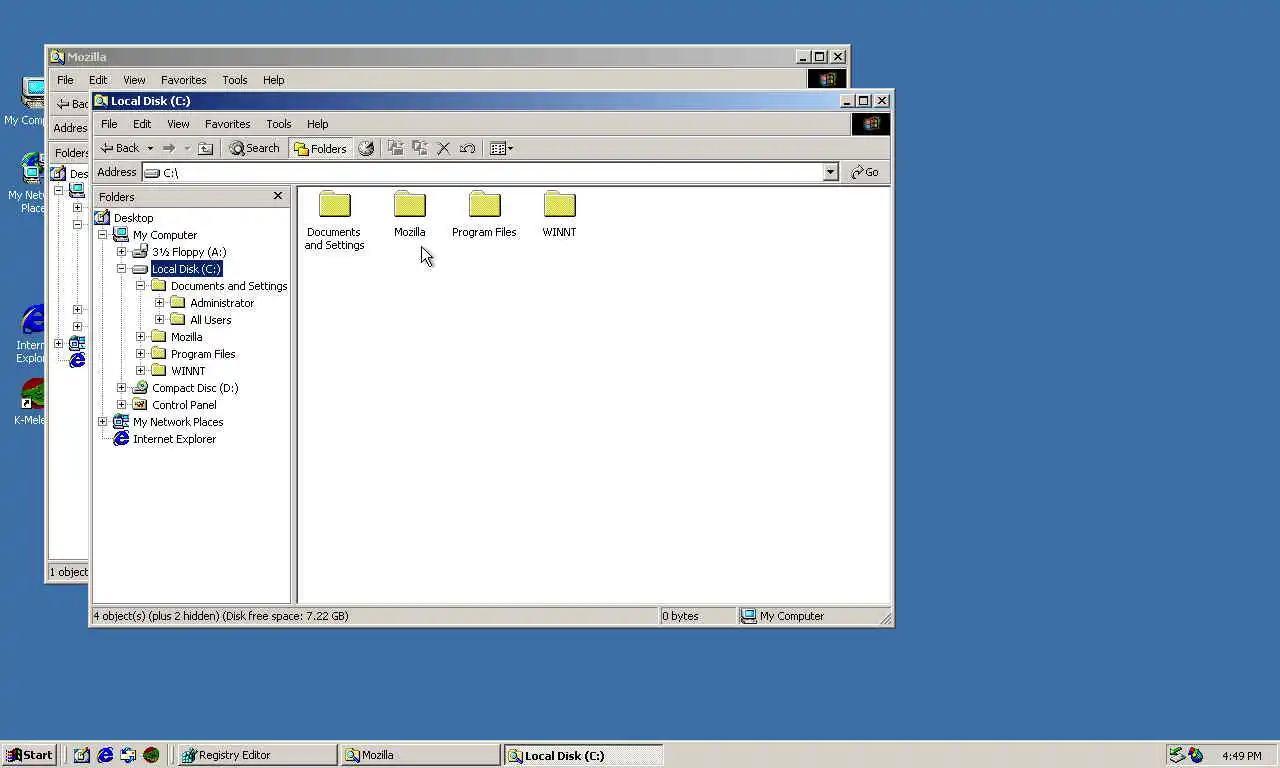Open the Views dropdown toolbar button
This screenshot has height=768, width=1280.
pos(502,148)
